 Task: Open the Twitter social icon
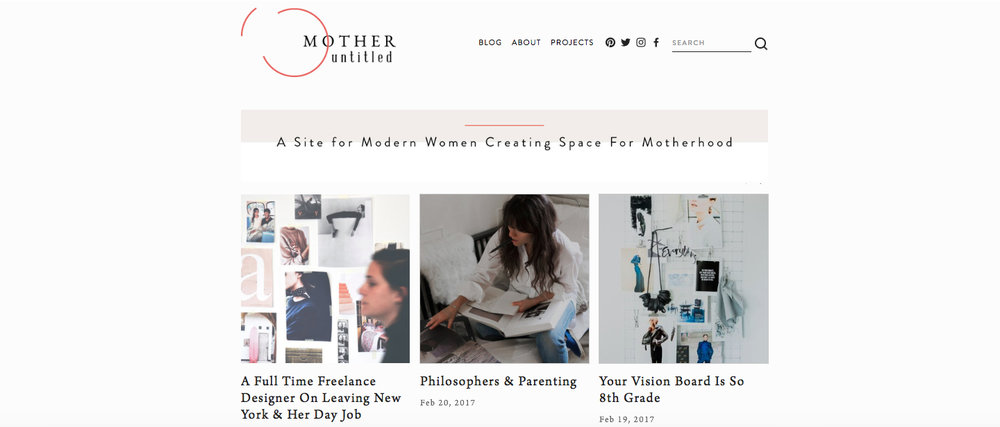coord(626,43)
